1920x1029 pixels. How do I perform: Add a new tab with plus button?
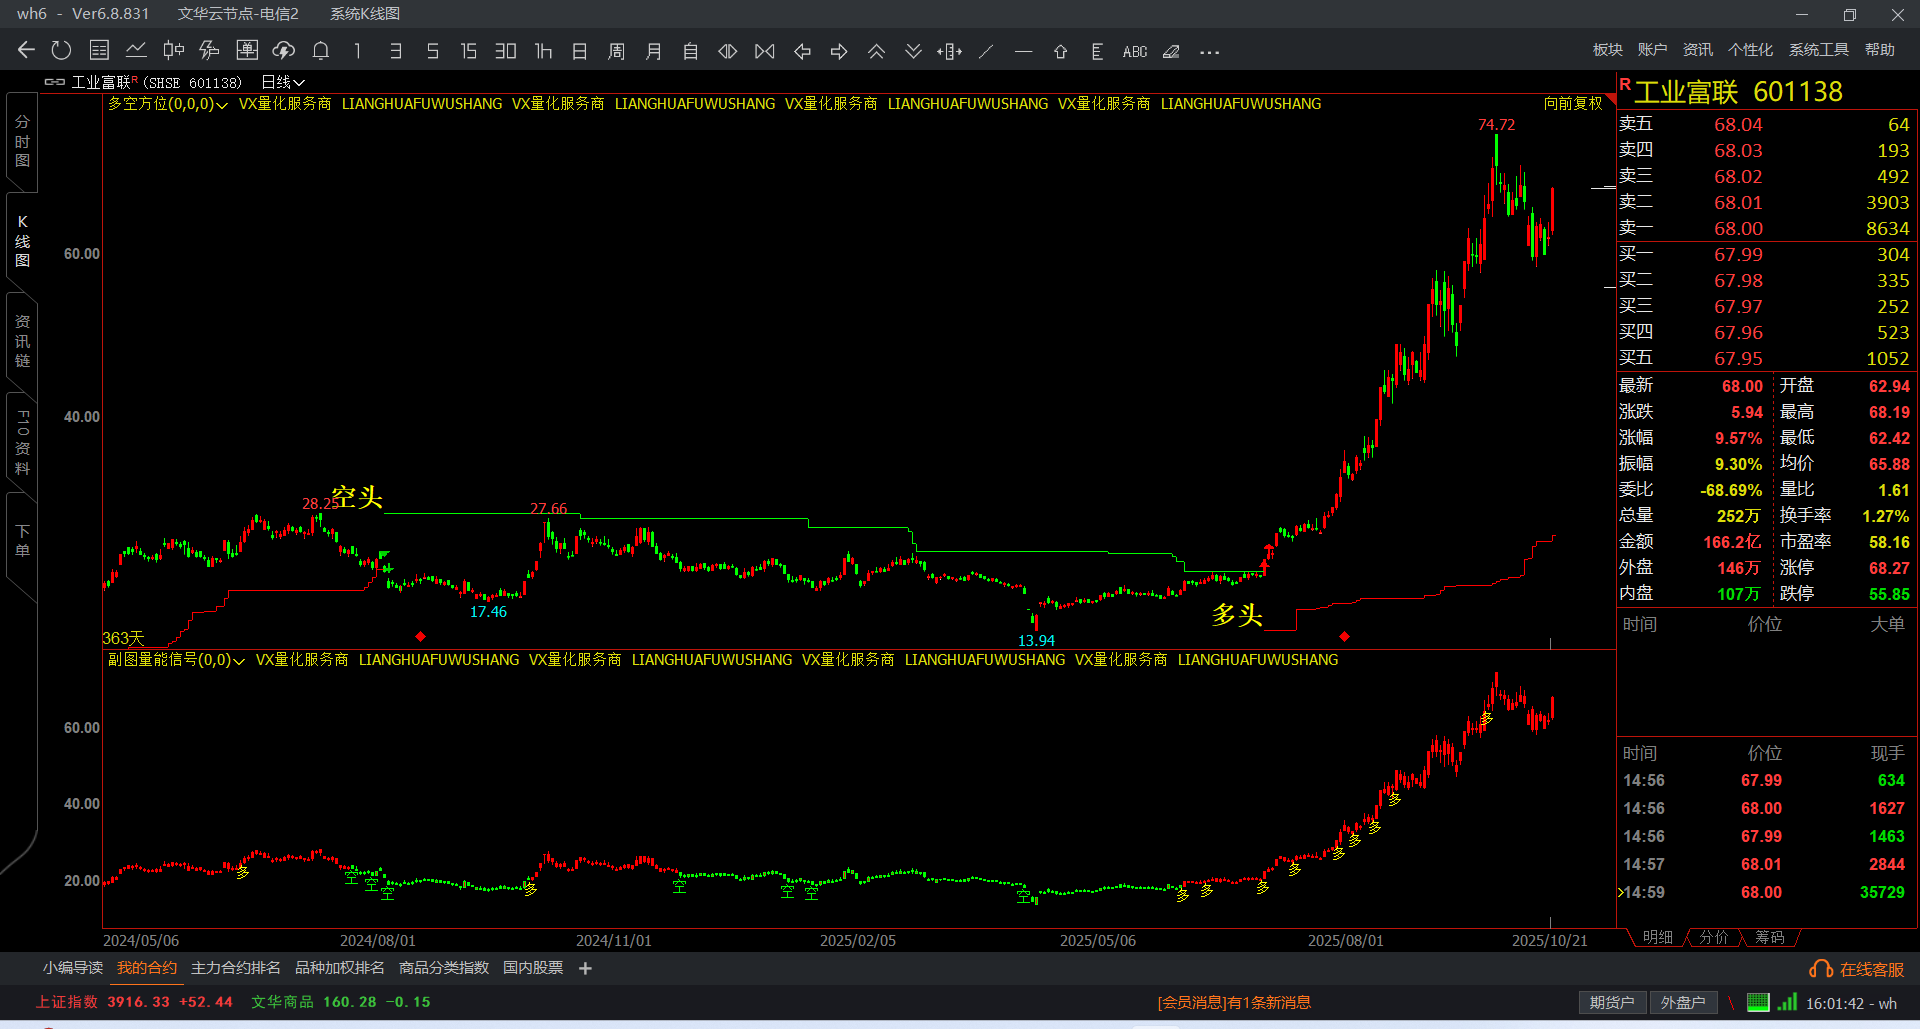click(586, 968)
